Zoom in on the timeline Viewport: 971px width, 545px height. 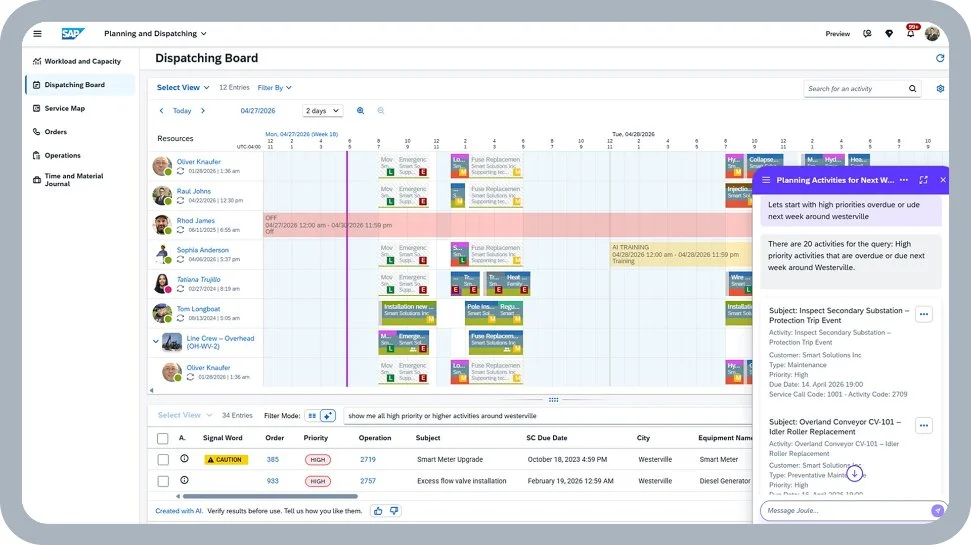coord(360,111)
